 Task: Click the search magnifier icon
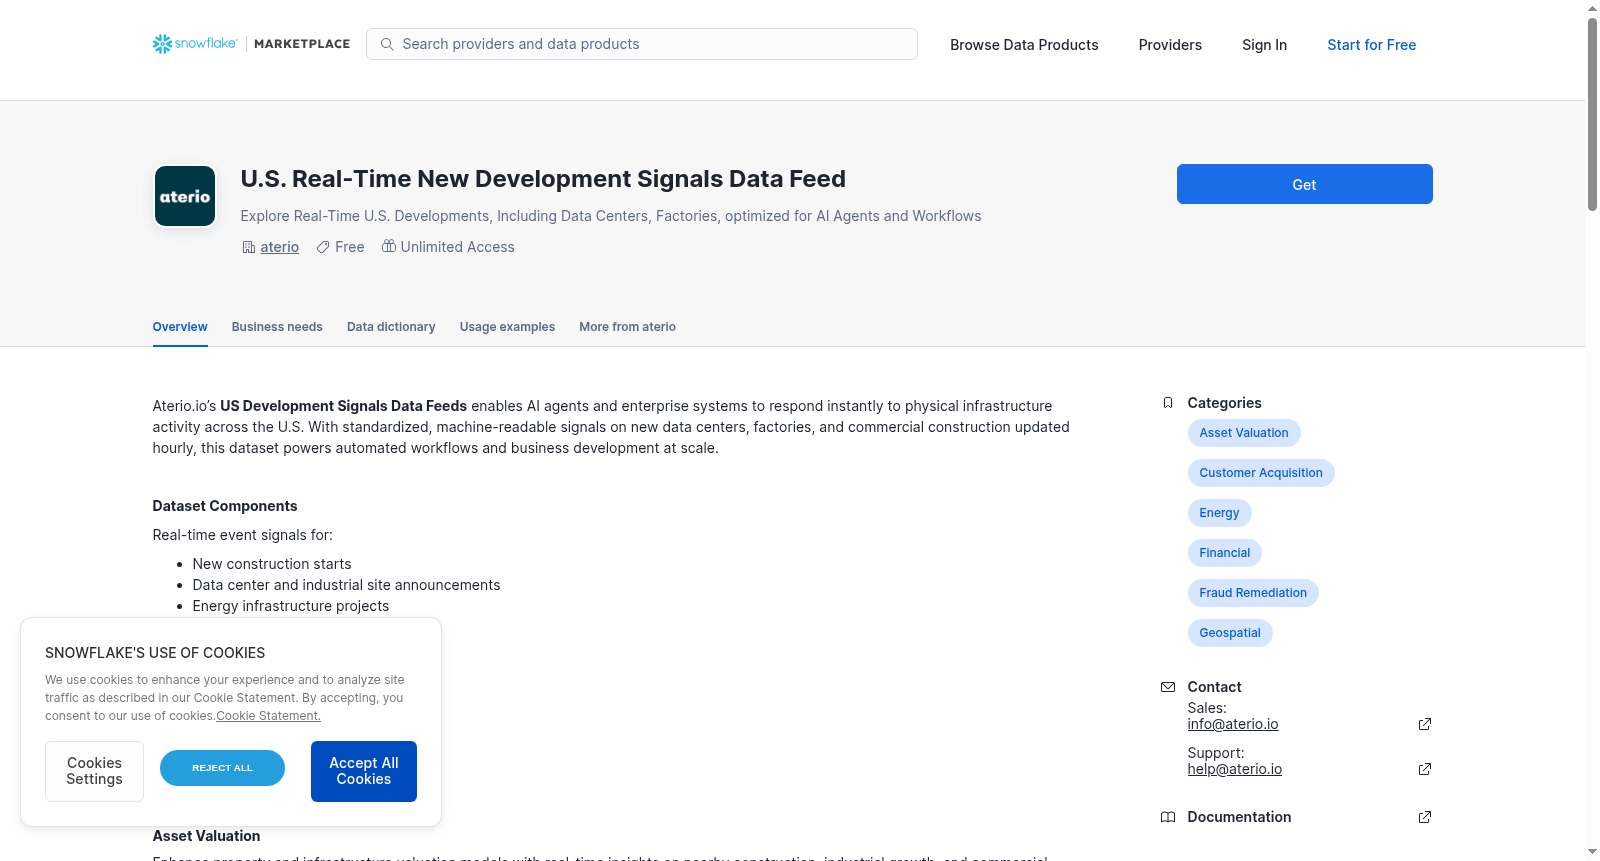[x=387, y=44]
